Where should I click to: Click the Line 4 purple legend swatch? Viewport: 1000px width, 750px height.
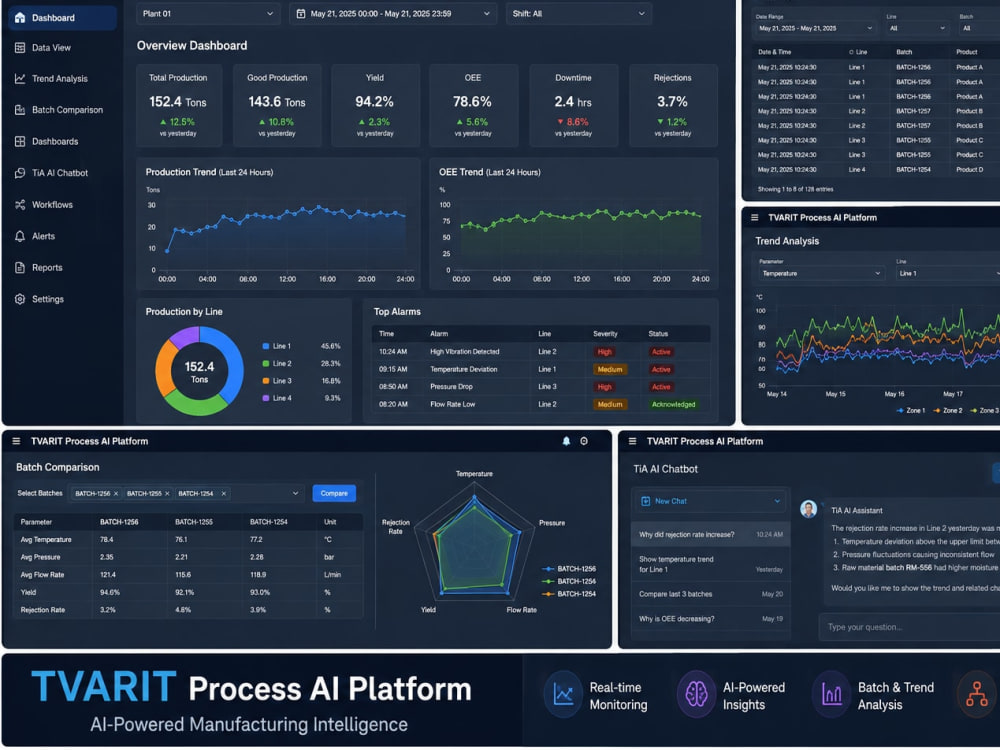click(266, 398)
